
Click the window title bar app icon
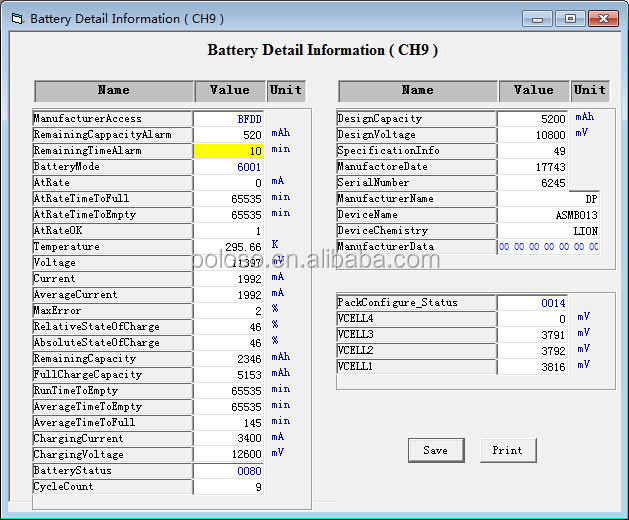17,18
